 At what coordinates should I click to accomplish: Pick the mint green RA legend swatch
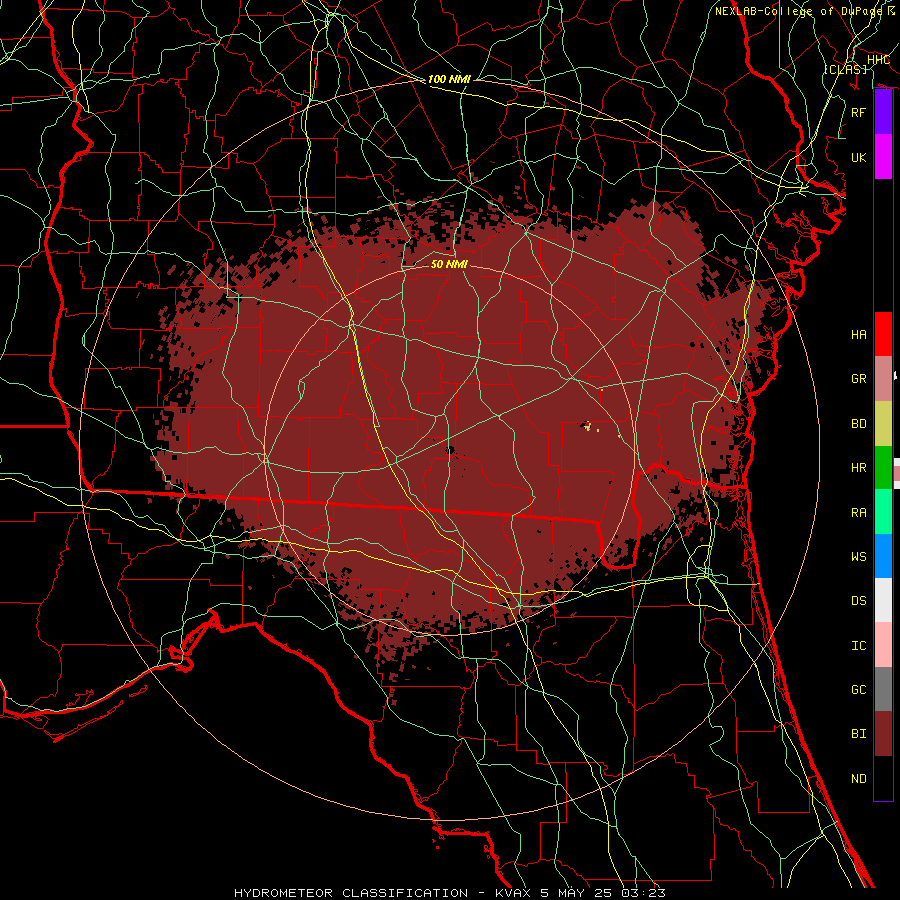pyautogui.click(x=883, y=512)
